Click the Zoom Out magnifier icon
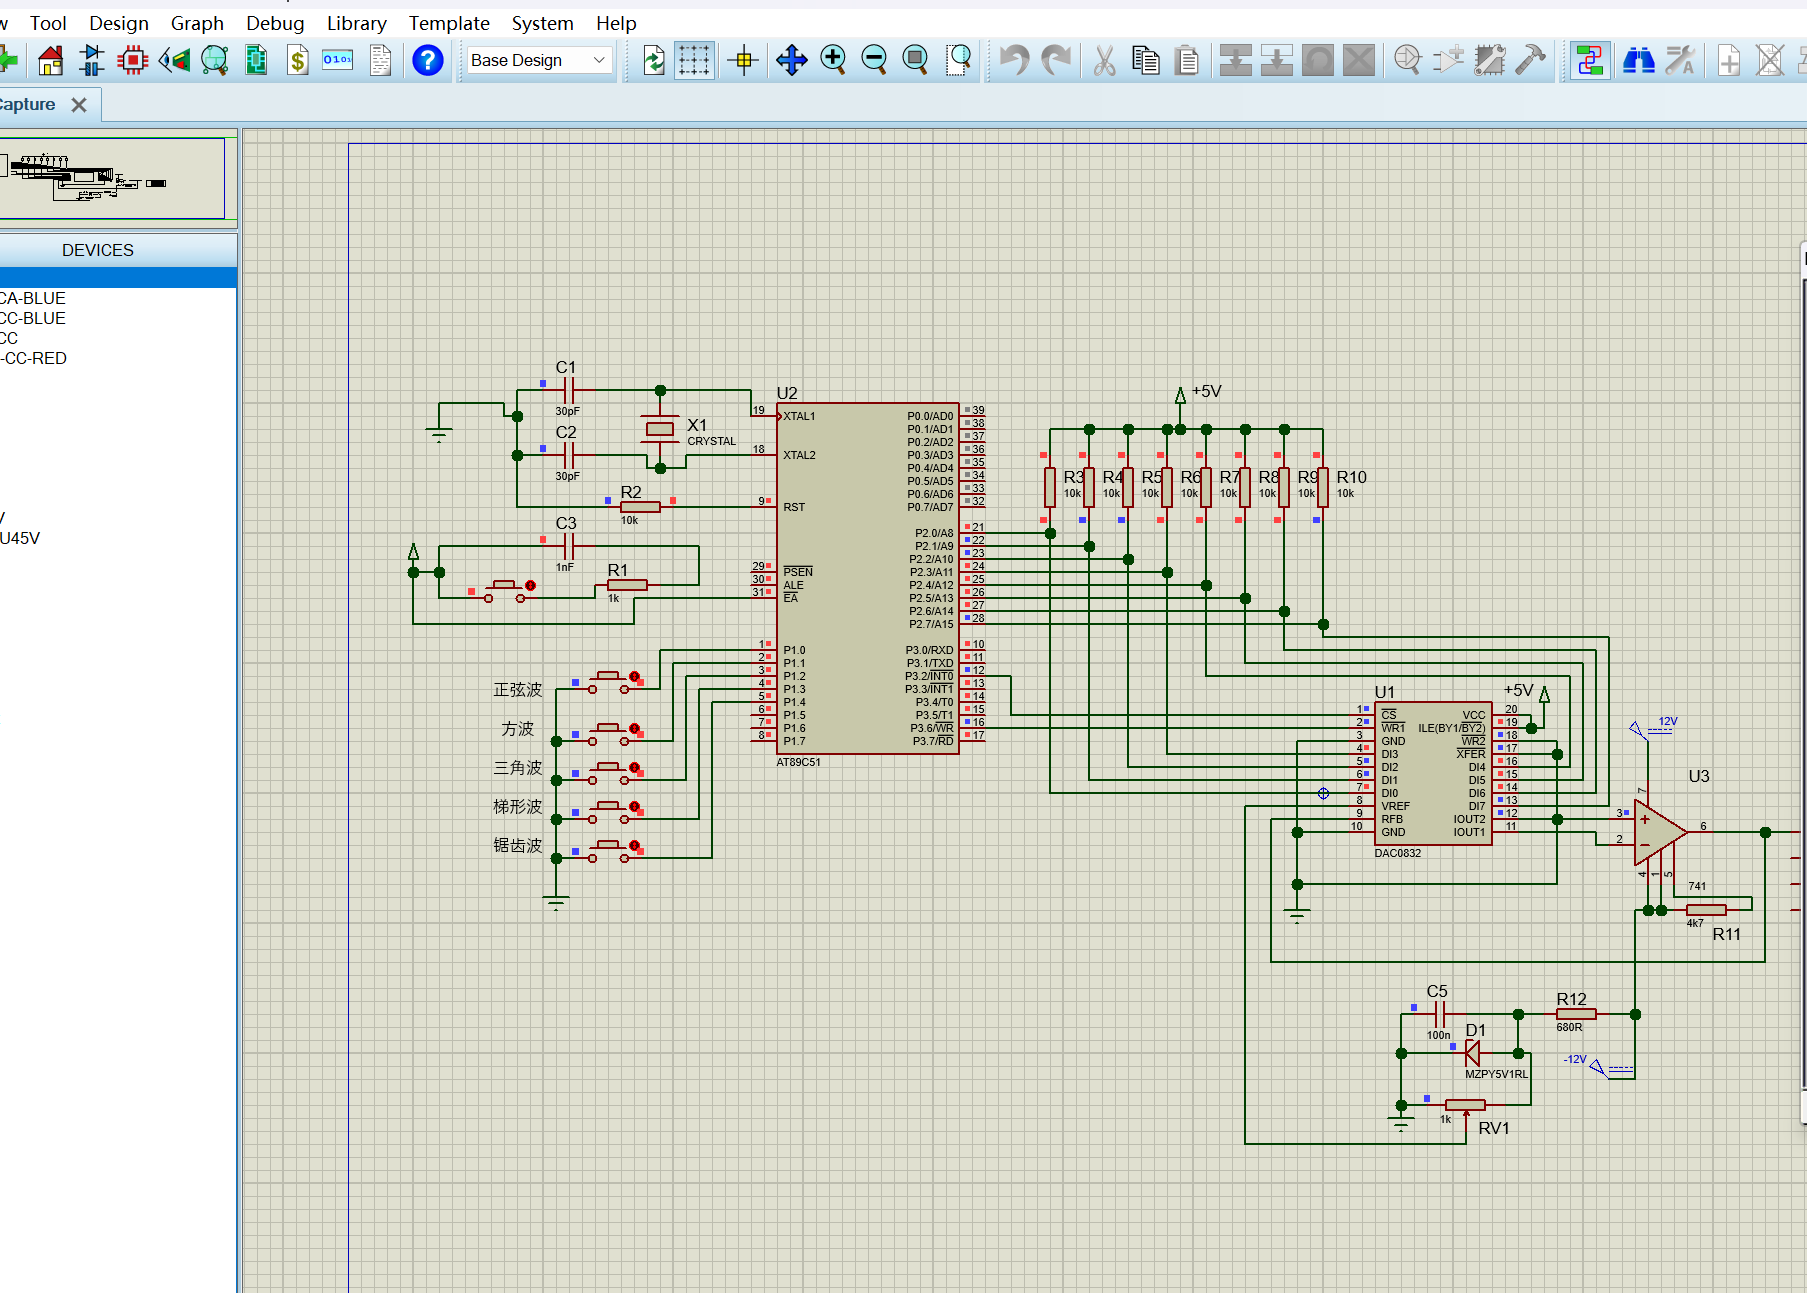The image size is (1807, 1293). coord(874,61)
